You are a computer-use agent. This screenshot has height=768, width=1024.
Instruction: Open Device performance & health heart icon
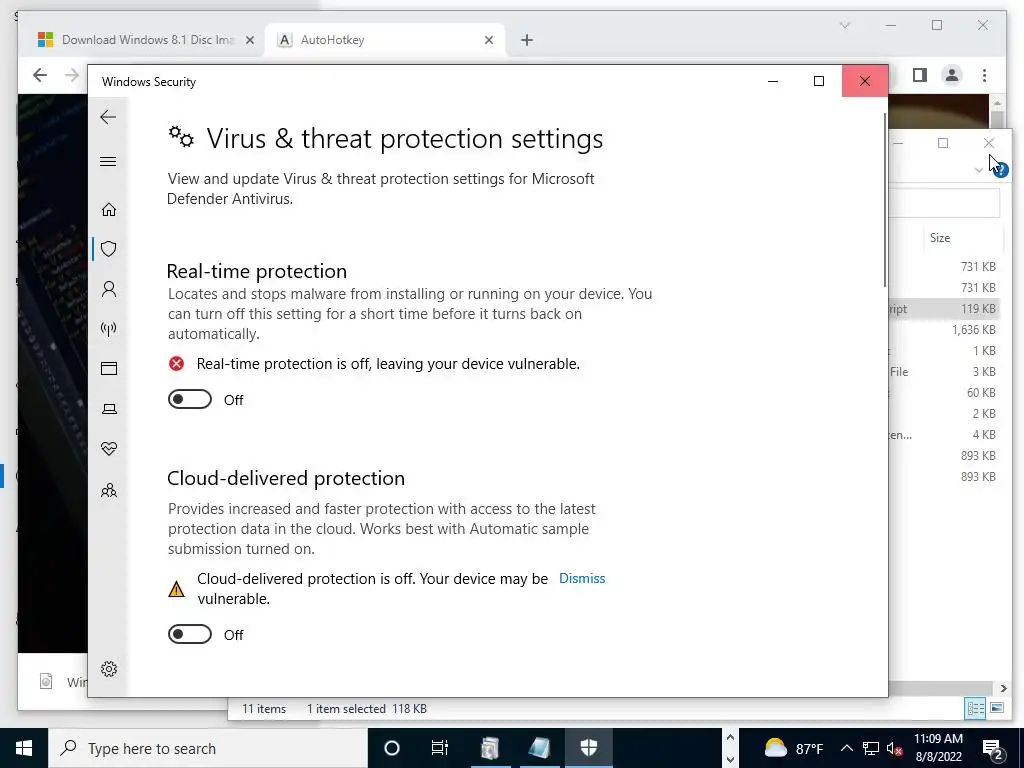pos(108,449)
